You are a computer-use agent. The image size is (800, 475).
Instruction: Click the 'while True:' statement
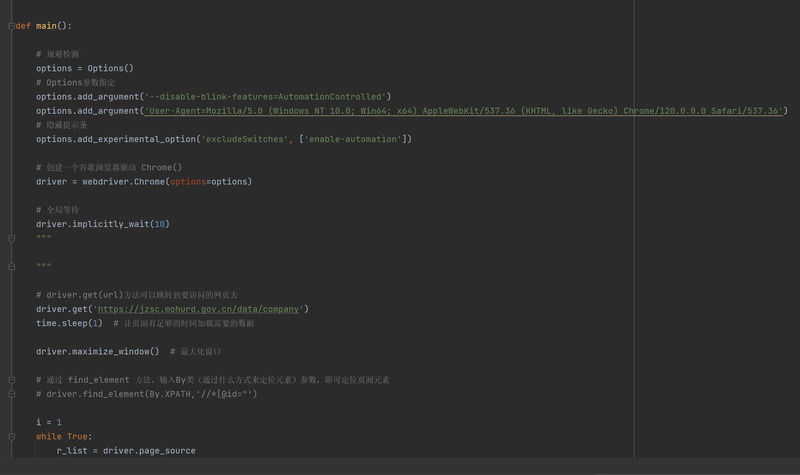pos(64,437)
